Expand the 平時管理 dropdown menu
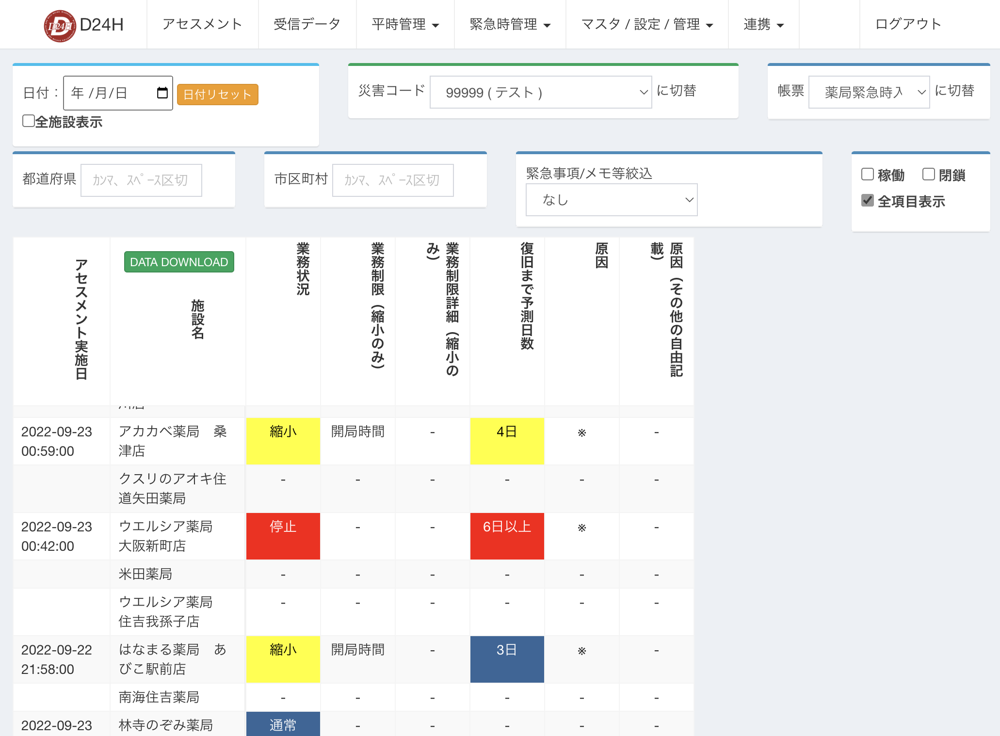Screen dimensions: 1000x736 (x=405, y=24)
